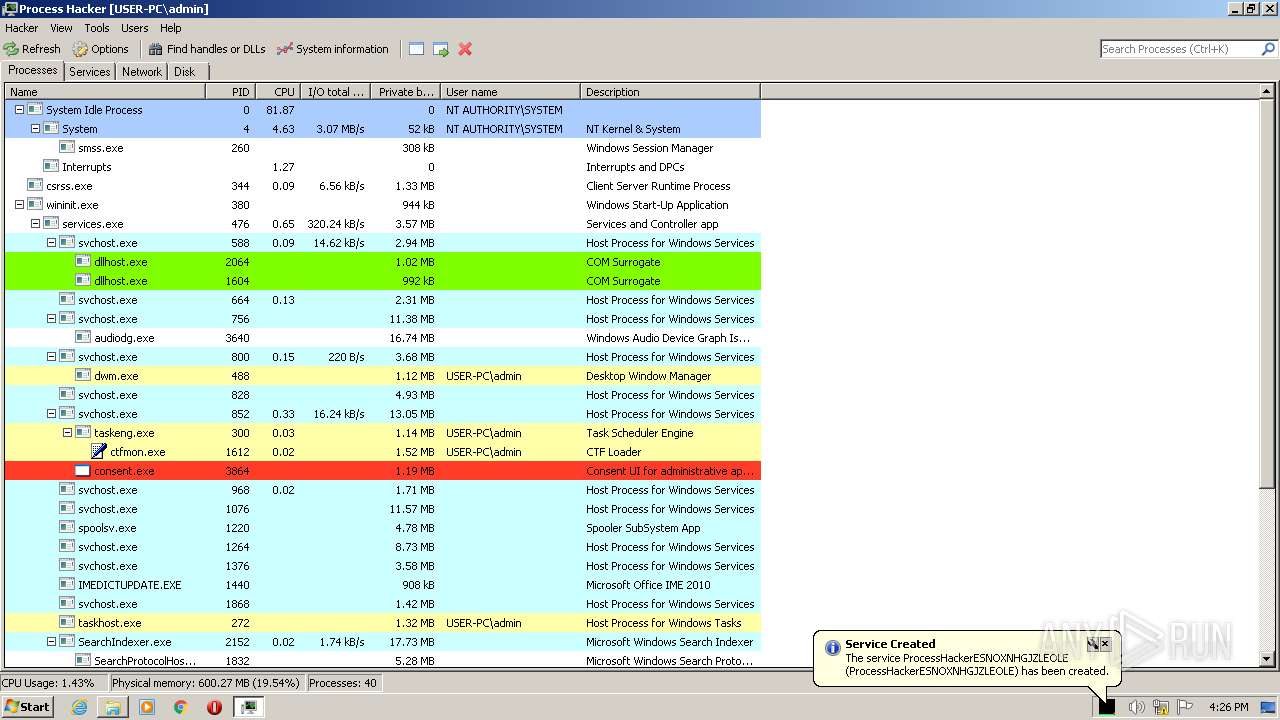
Task: Collapse svchost.exe PID 800 node
Action: click(x=51, y=357)
